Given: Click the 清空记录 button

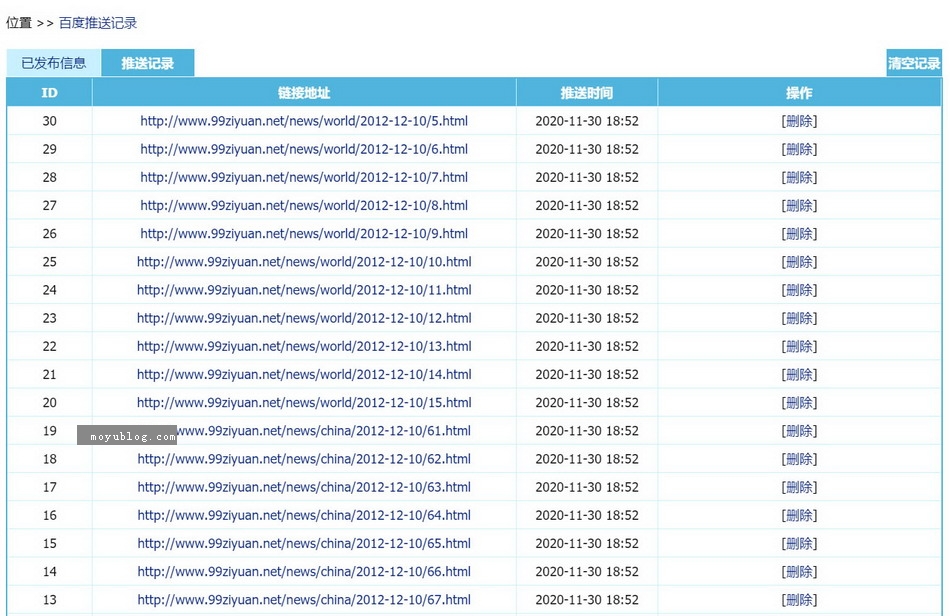Looking at the screenshot, I should tap(914, 63).
